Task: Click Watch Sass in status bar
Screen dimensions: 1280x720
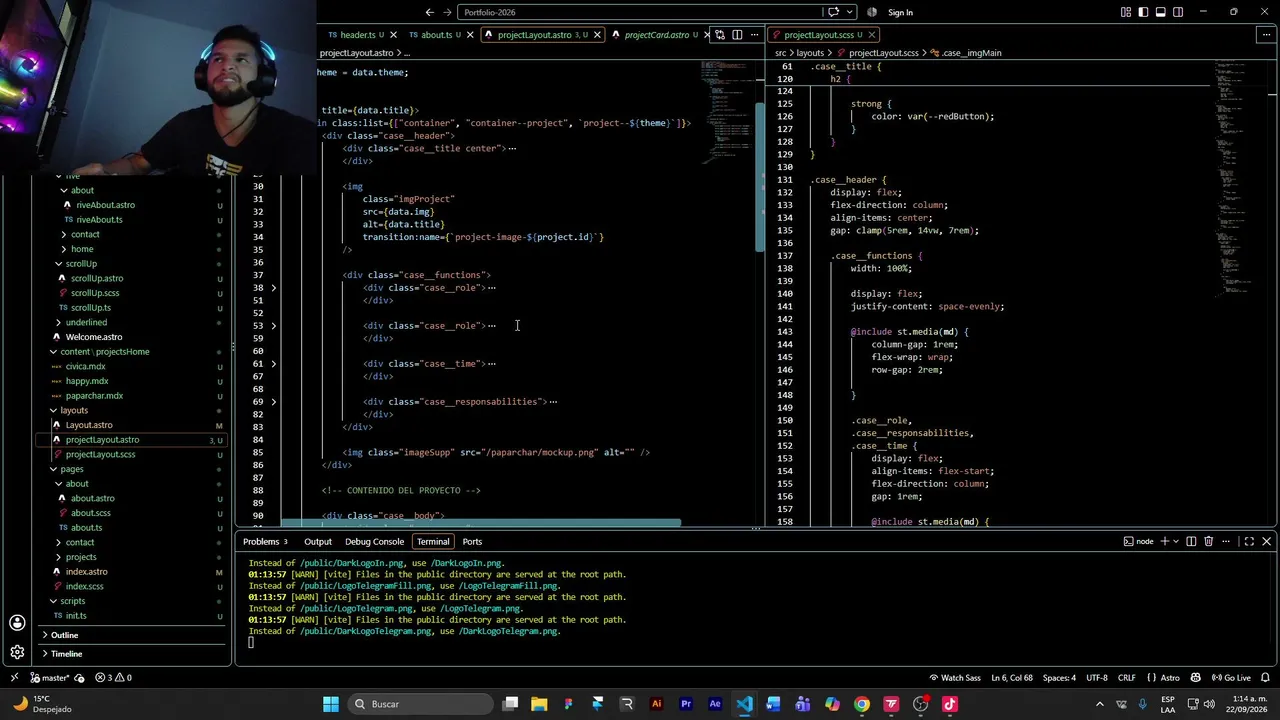Action: click(954, 677)
